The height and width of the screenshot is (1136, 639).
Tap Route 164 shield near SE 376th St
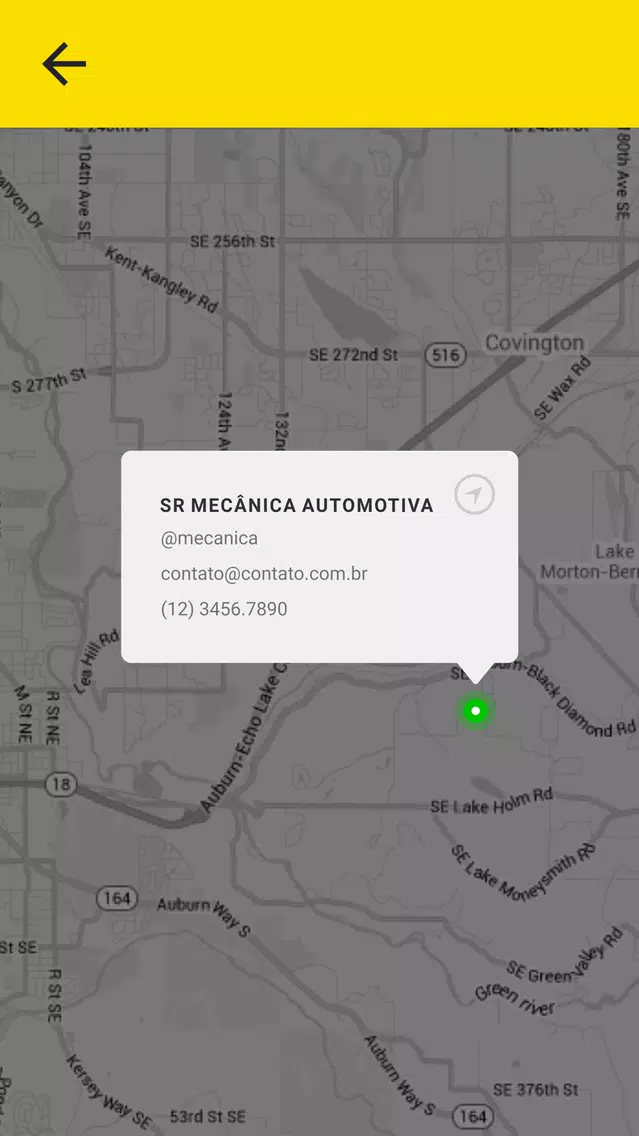pos(472,1116)
